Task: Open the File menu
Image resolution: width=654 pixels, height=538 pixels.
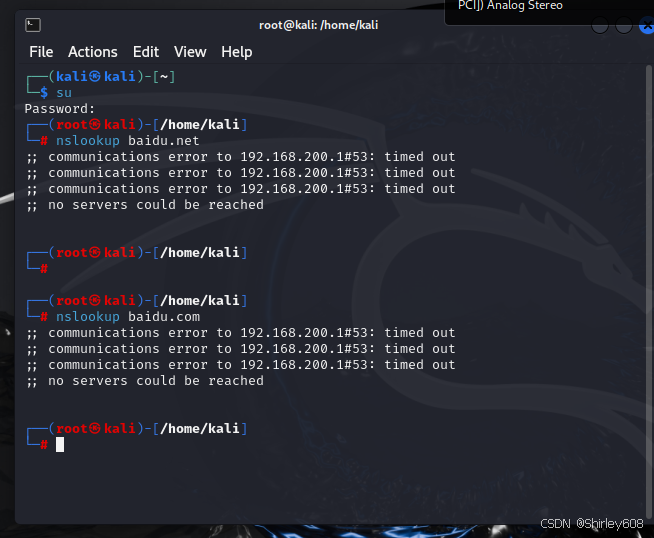Action: pos(41,52)
